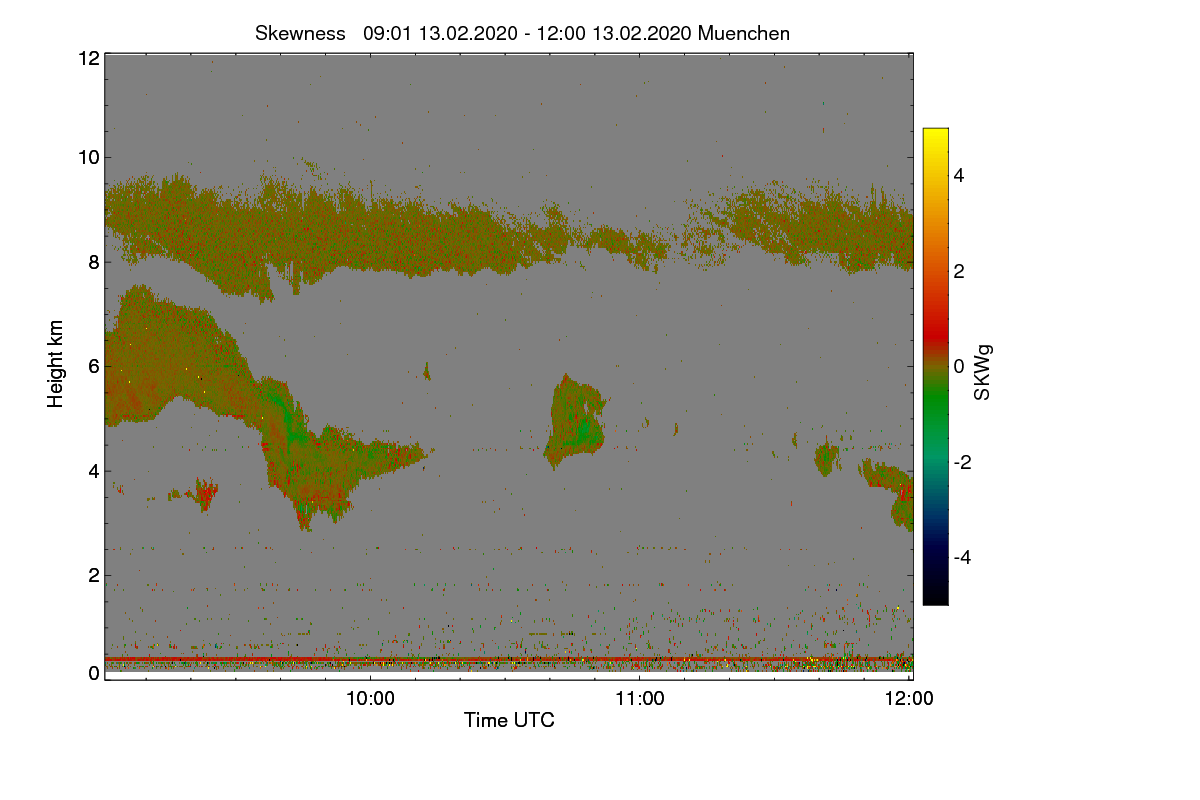This screenshot has height=800, width=1200.
Task: Select the SKWg colorbar label
Action: tap(982, 373)
